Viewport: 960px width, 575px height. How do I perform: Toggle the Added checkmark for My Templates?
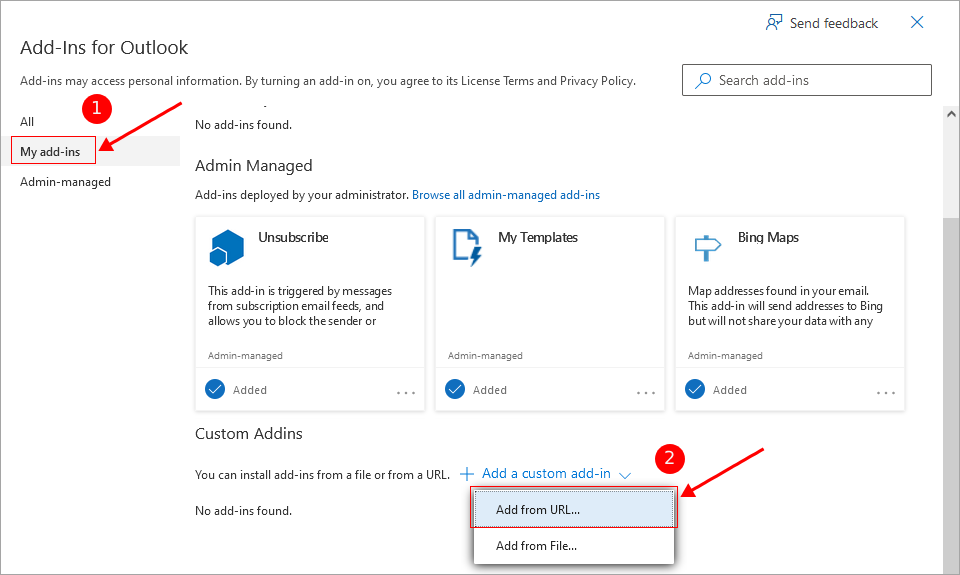[455, 389]
